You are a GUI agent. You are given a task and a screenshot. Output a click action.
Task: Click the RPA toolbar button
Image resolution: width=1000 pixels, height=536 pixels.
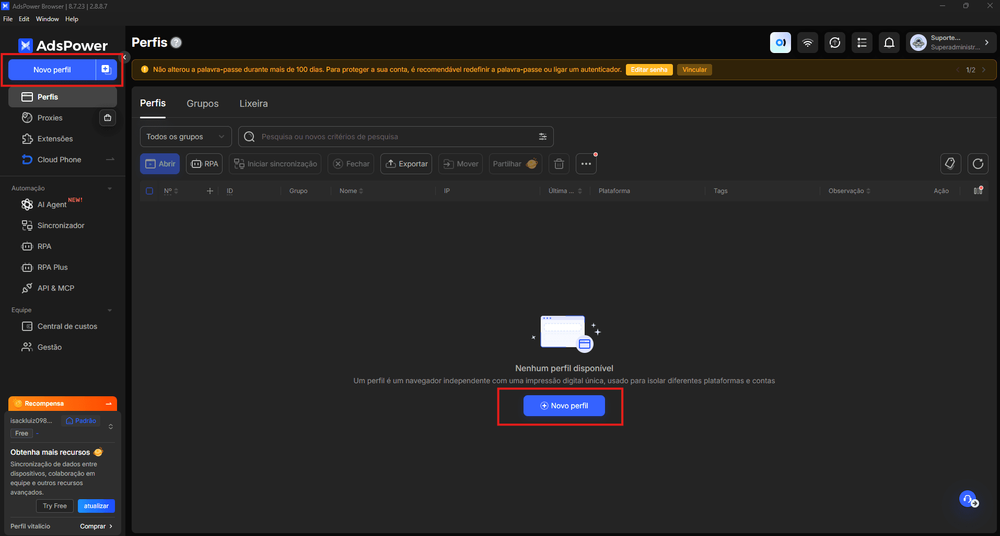click(204, 164)
